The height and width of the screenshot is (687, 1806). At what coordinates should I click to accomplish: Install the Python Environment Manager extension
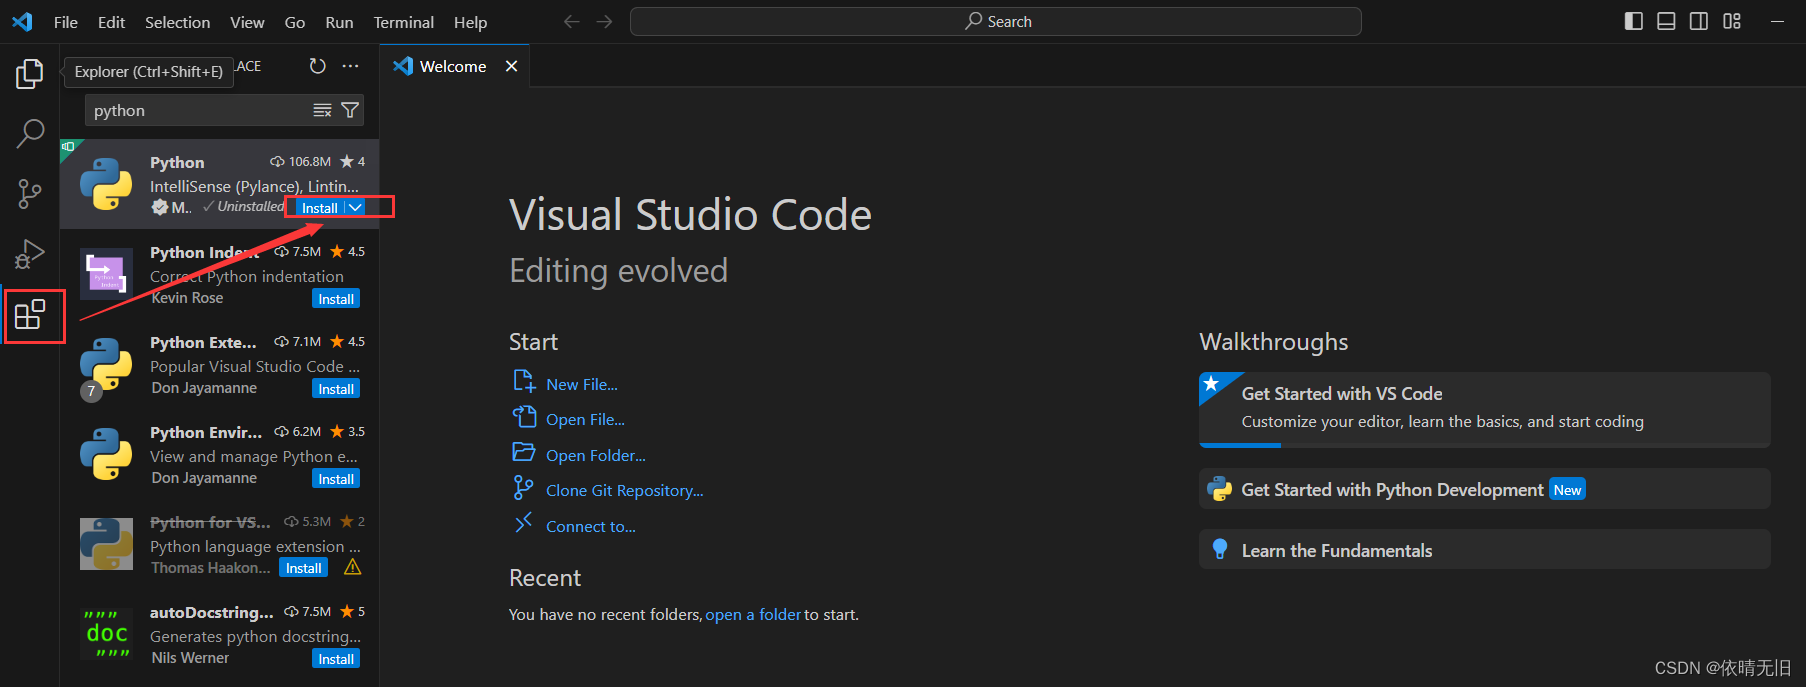coord(336,479)
